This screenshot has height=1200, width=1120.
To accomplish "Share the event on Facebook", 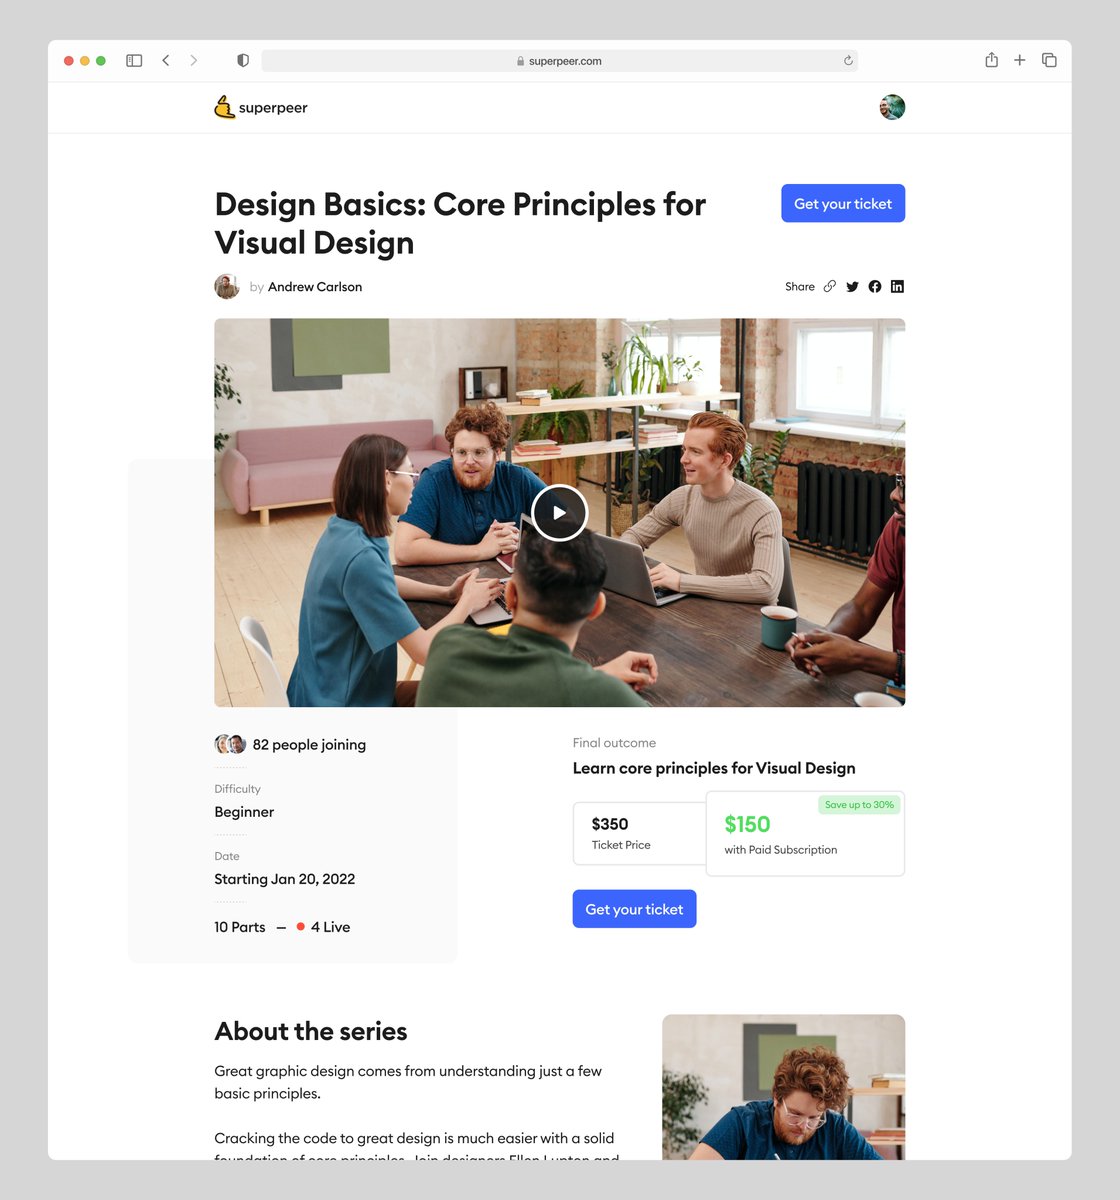I will point(874,286).
